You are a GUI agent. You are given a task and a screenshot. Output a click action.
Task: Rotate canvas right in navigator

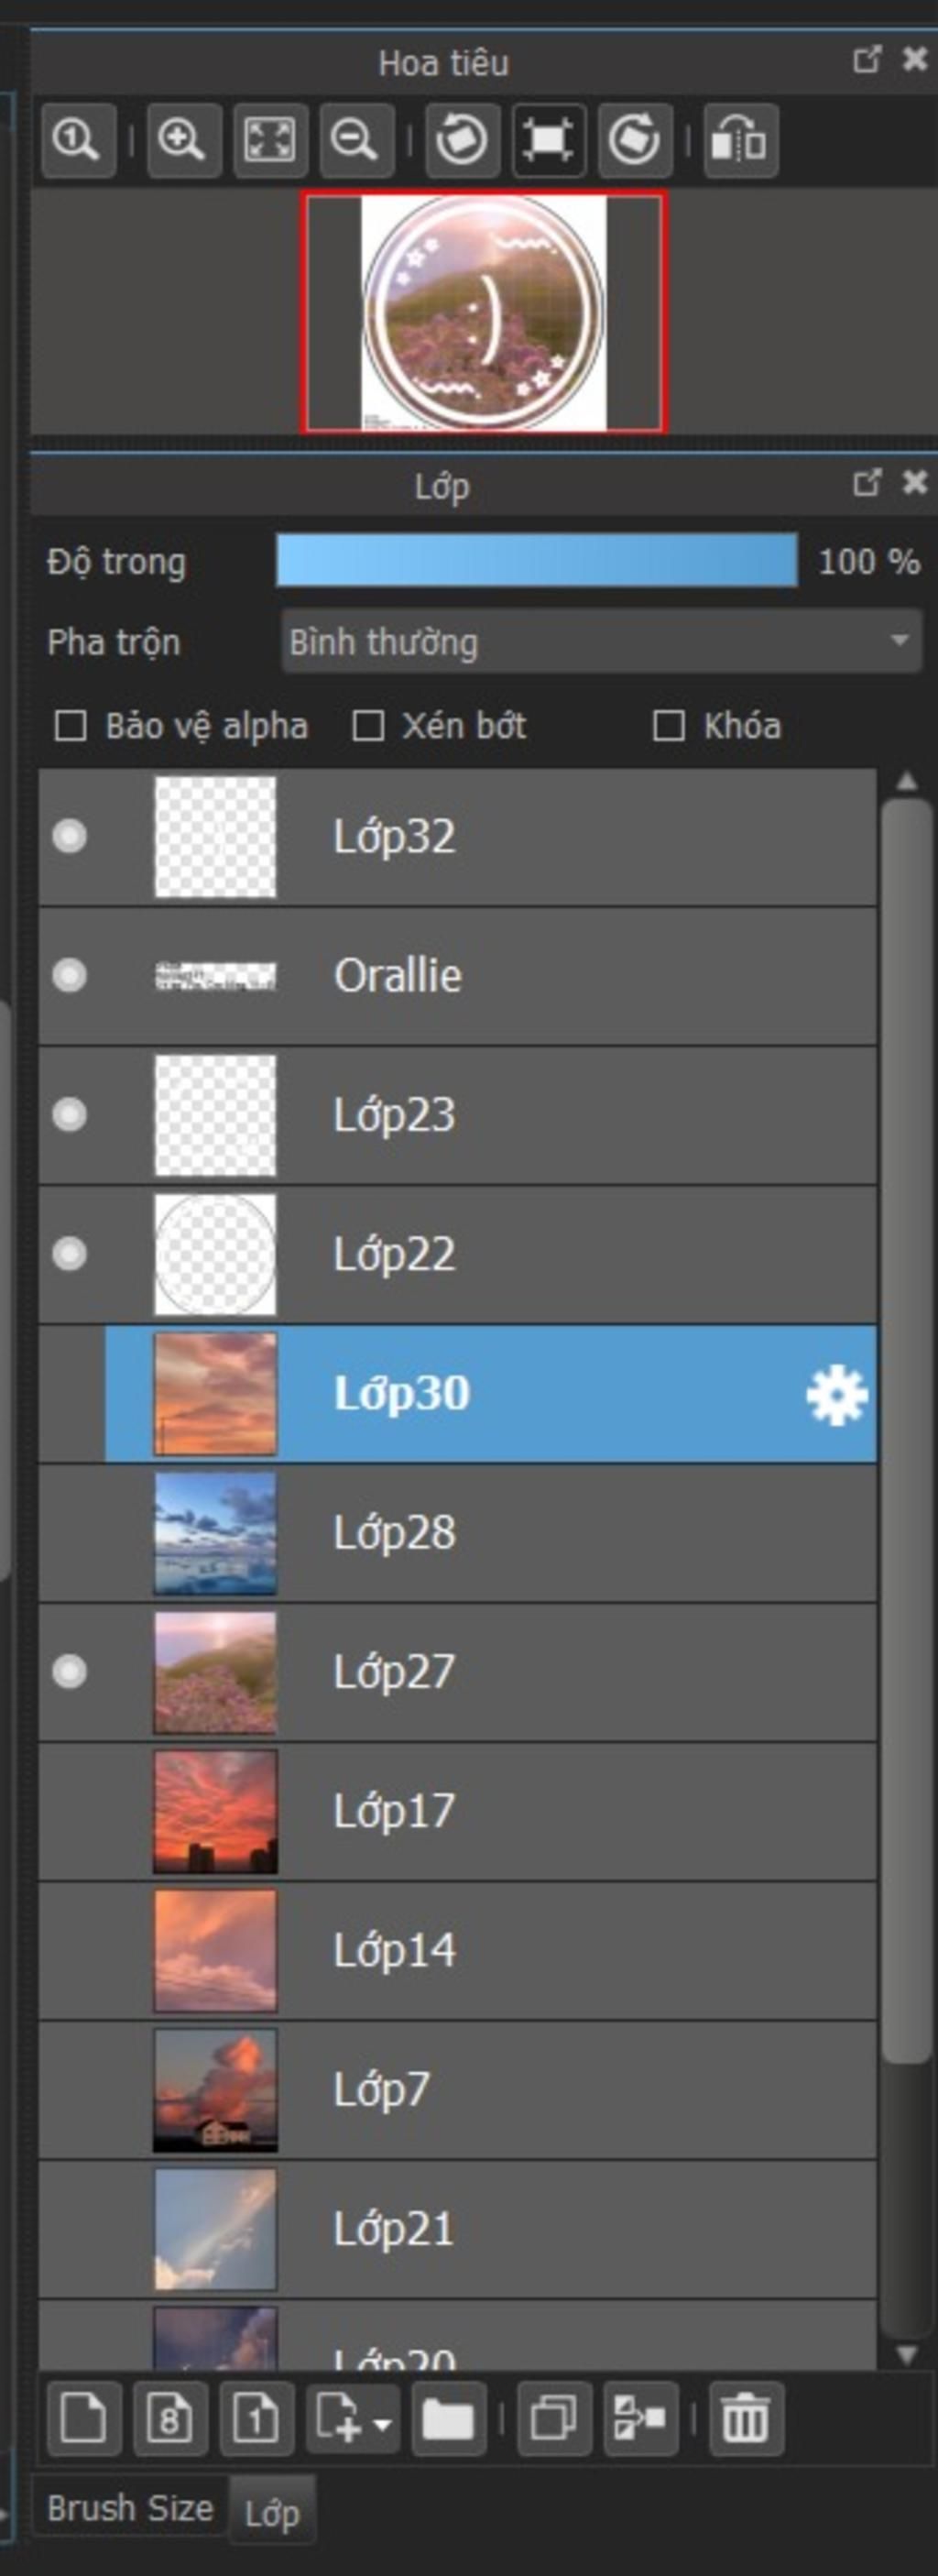(x=634, y=140)
